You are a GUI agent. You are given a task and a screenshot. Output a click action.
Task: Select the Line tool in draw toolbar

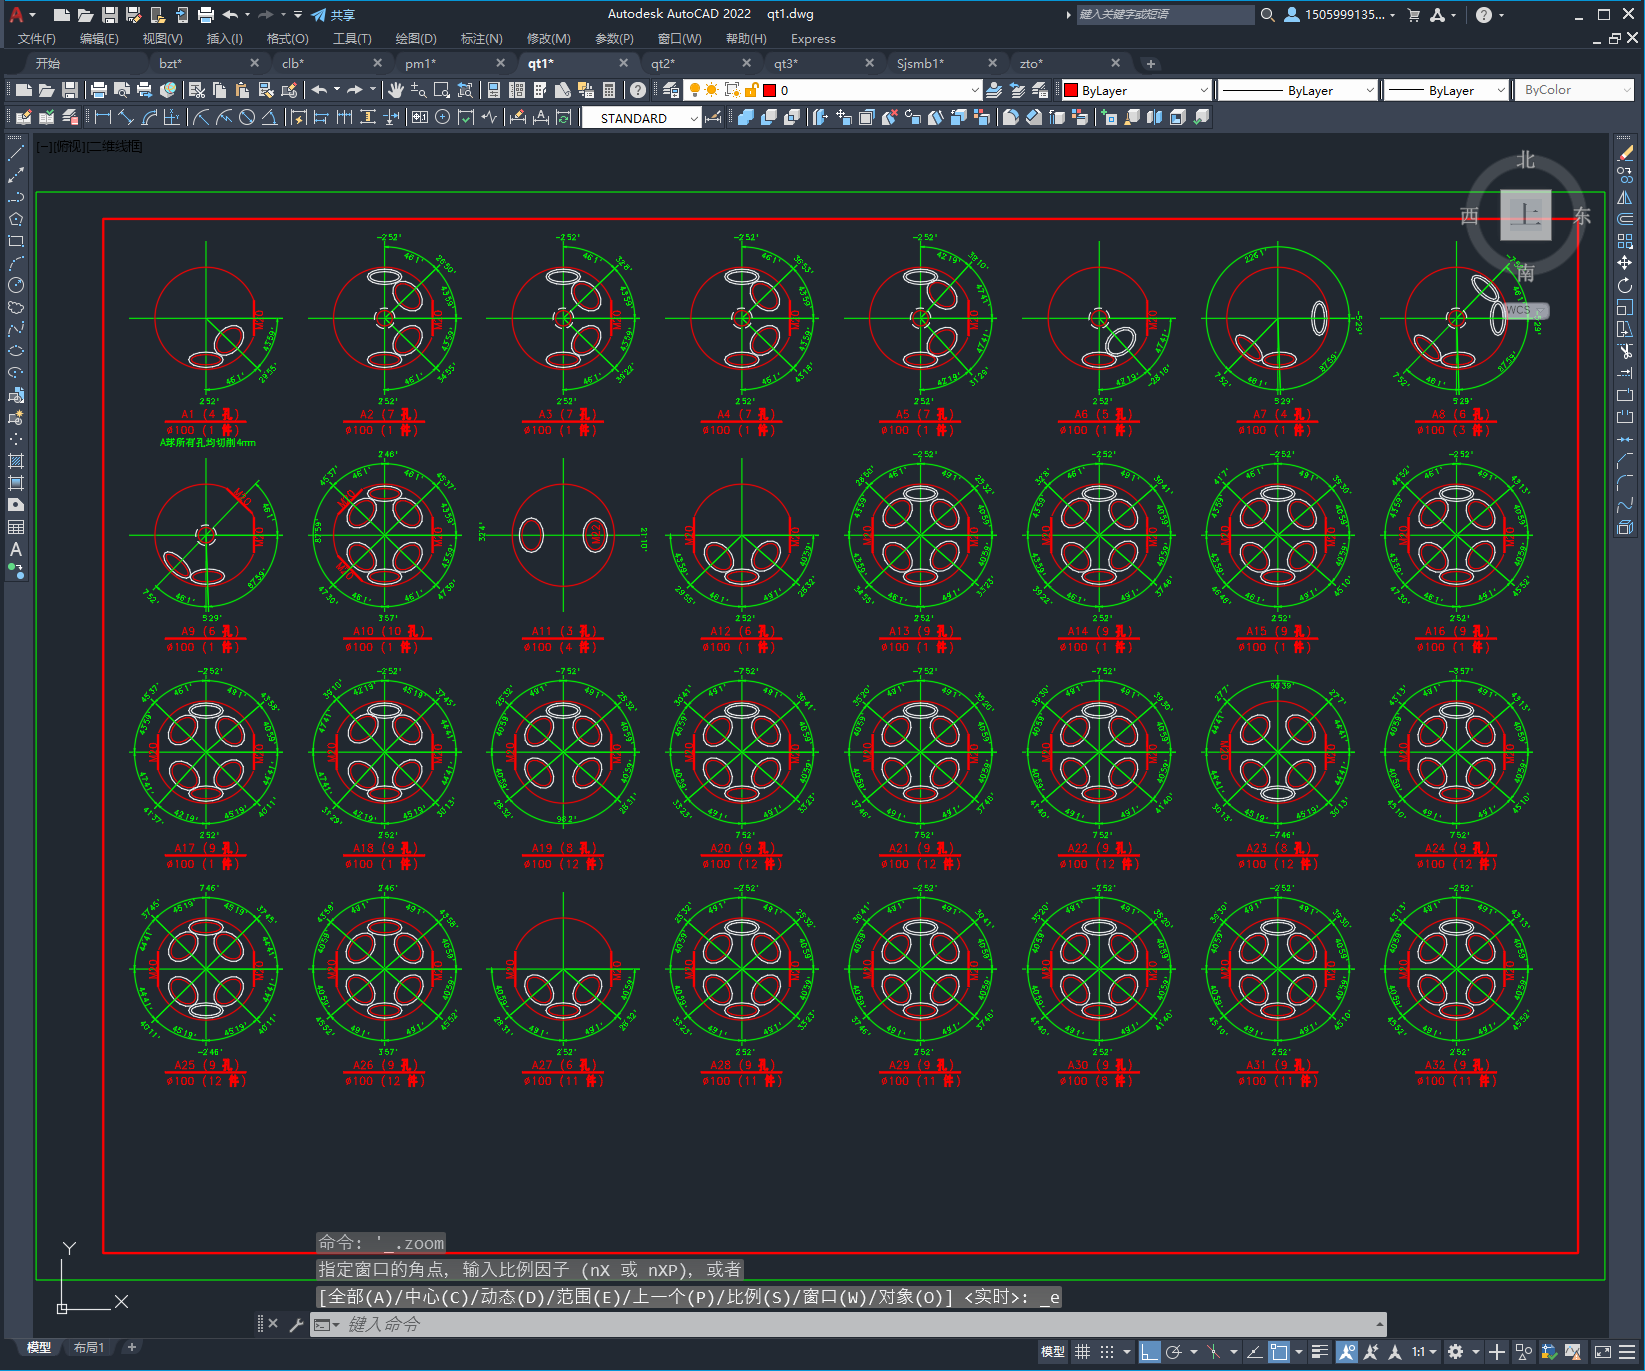pyautogui.click(x=16, y=153)
